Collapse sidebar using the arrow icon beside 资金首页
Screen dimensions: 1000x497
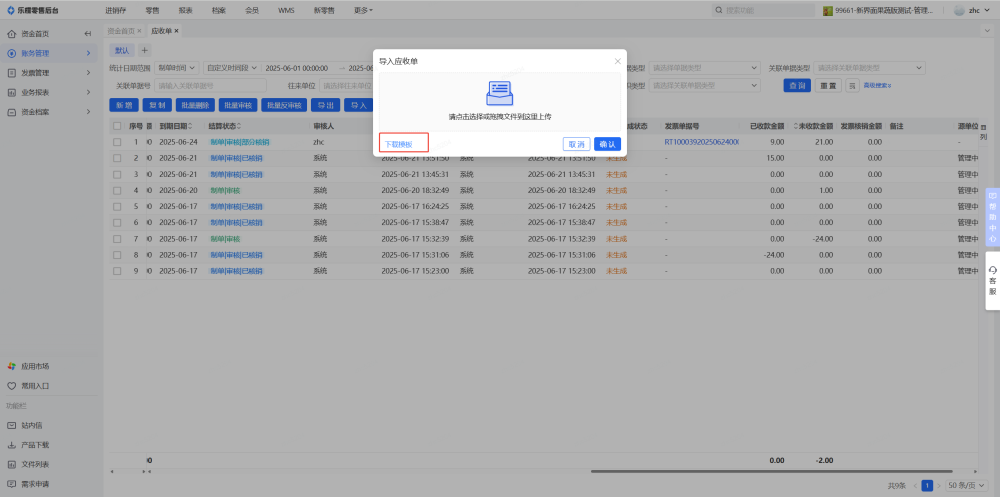tap(87, 33)
